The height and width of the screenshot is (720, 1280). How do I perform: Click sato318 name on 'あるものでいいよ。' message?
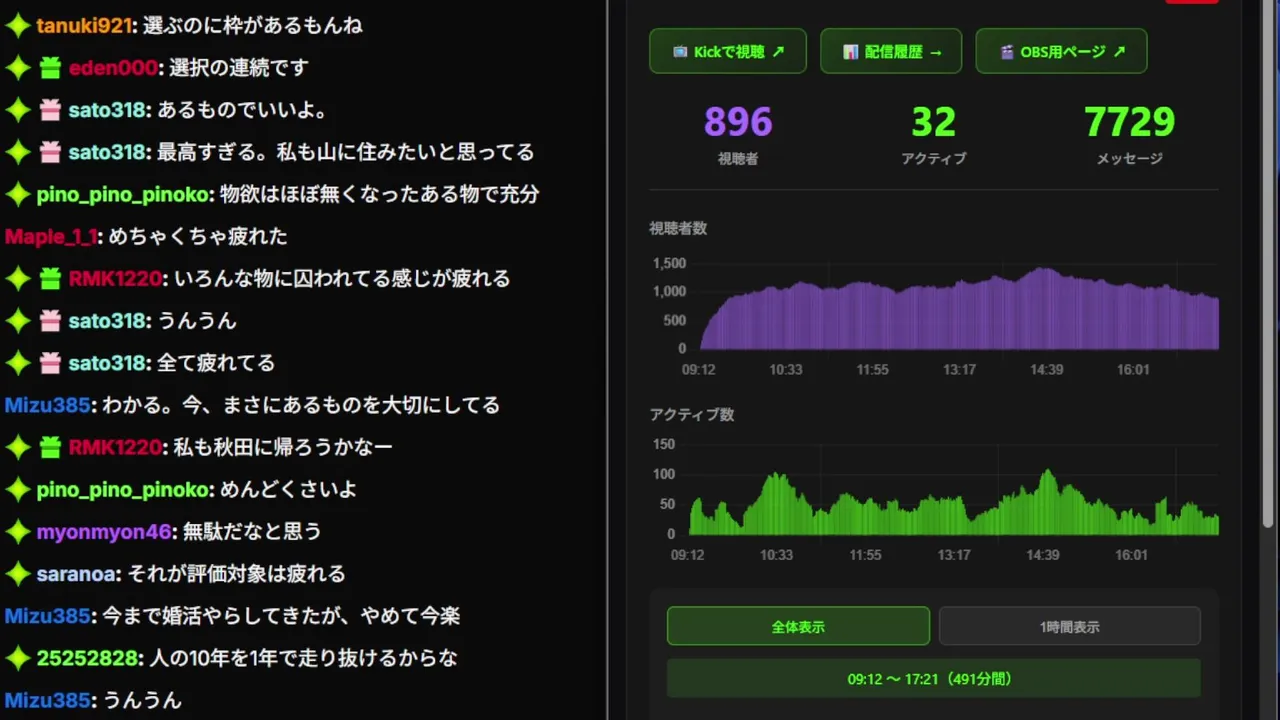pyautogui.click(x=108, y=110)
